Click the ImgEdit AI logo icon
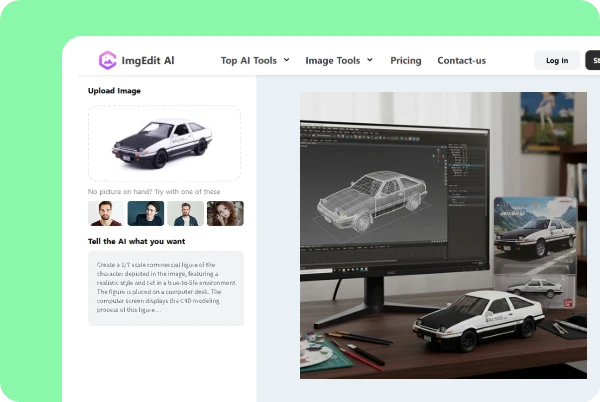600x402 pixels. (108, 60)
